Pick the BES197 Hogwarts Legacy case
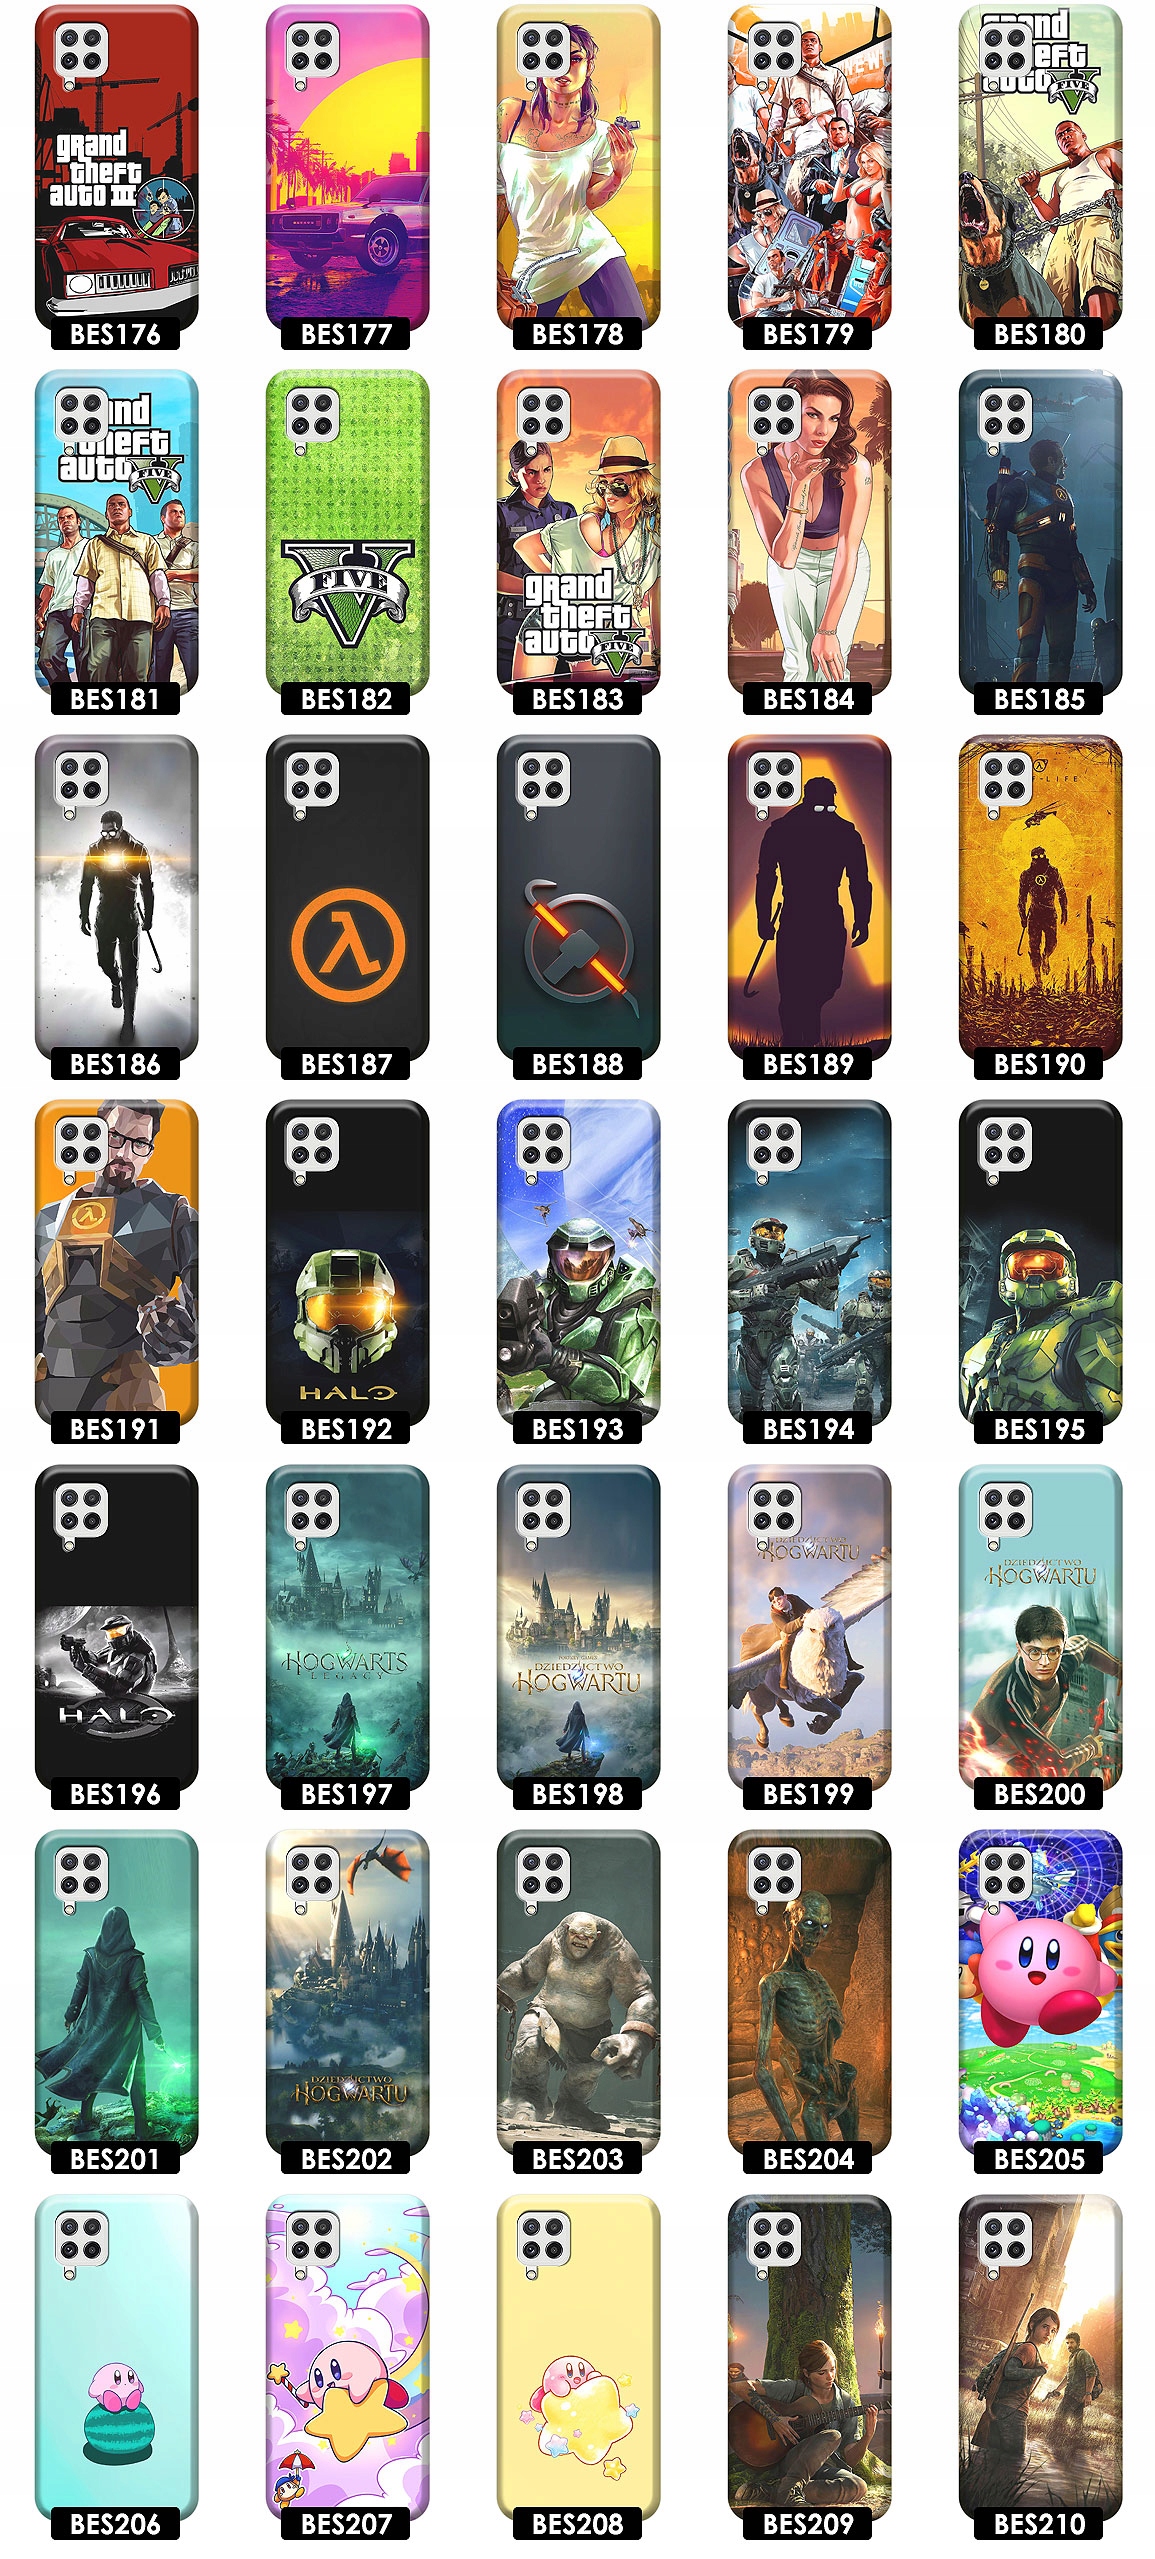This screenshot has height=2559, width=1155. point(347,1628)
